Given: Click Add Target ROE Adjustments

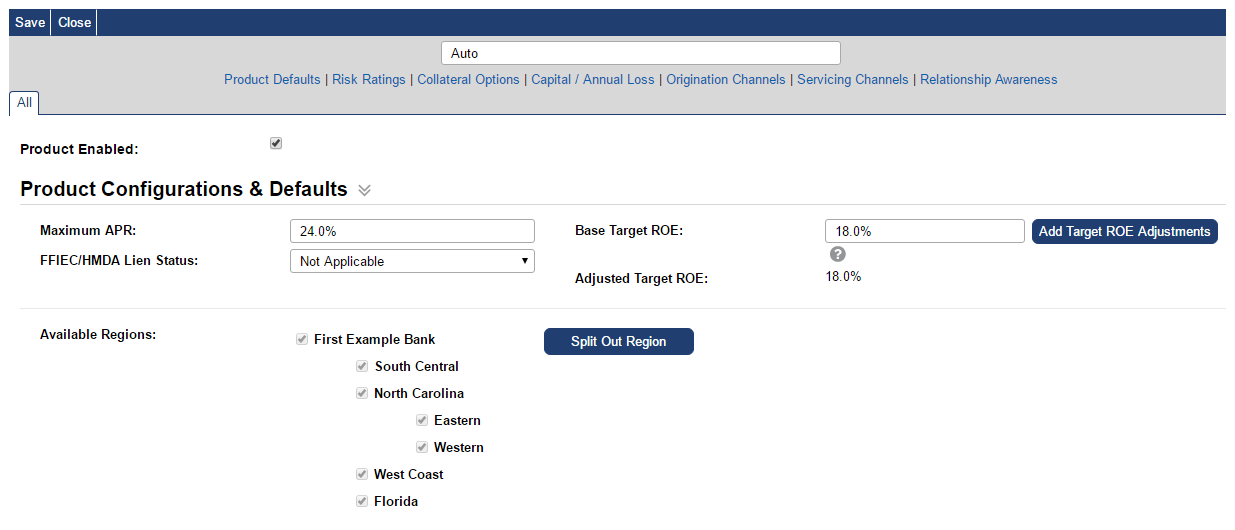Looking at the screenshot, I should (x=1124, y=231).
